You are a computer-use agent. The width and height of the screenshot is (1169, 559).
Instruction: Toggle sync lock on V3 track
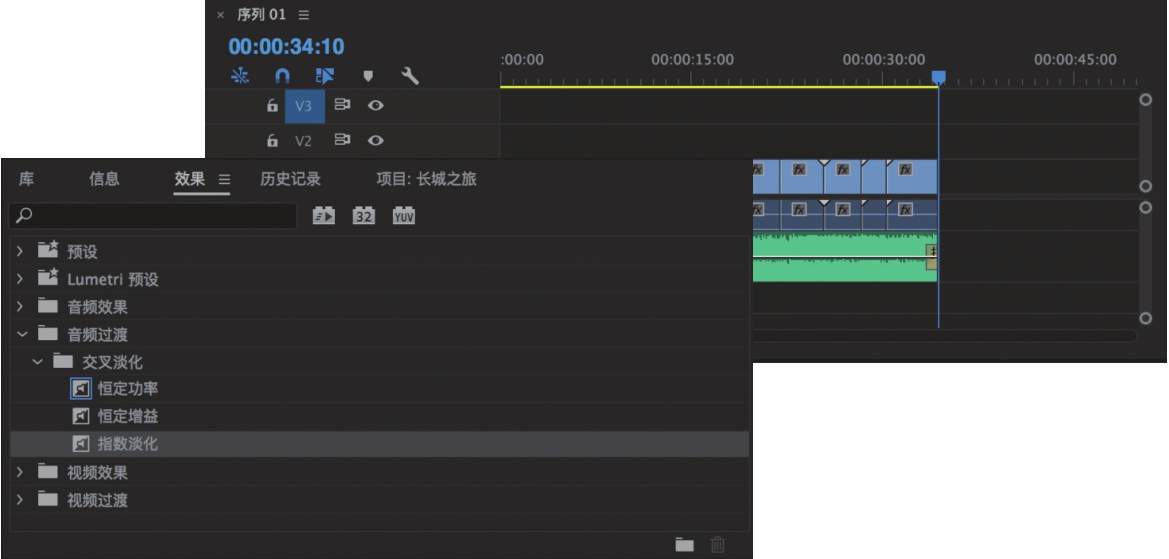click(x=342, y=105)
